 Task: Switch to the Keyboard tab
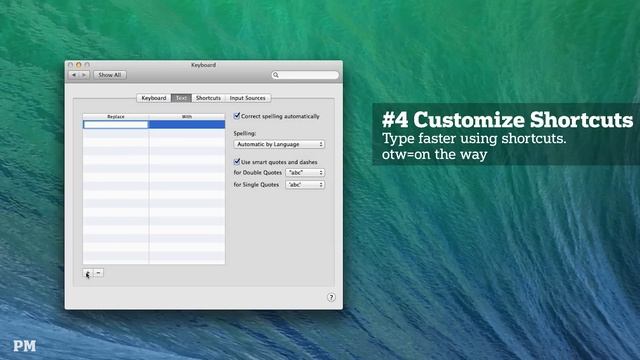coord(154,98)
